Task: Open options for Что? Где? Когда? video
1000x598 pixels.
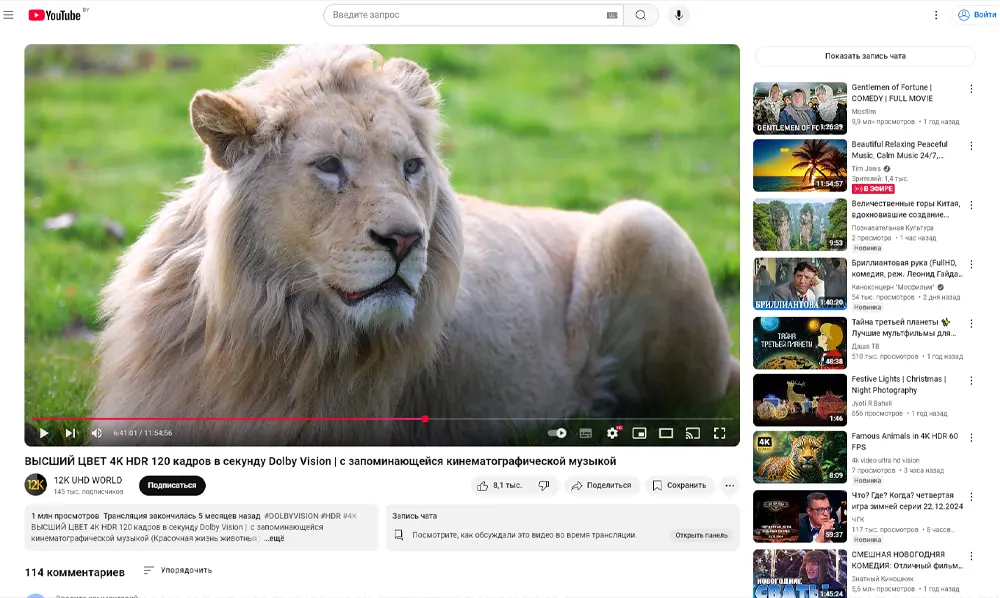Action: click(971, 497)
